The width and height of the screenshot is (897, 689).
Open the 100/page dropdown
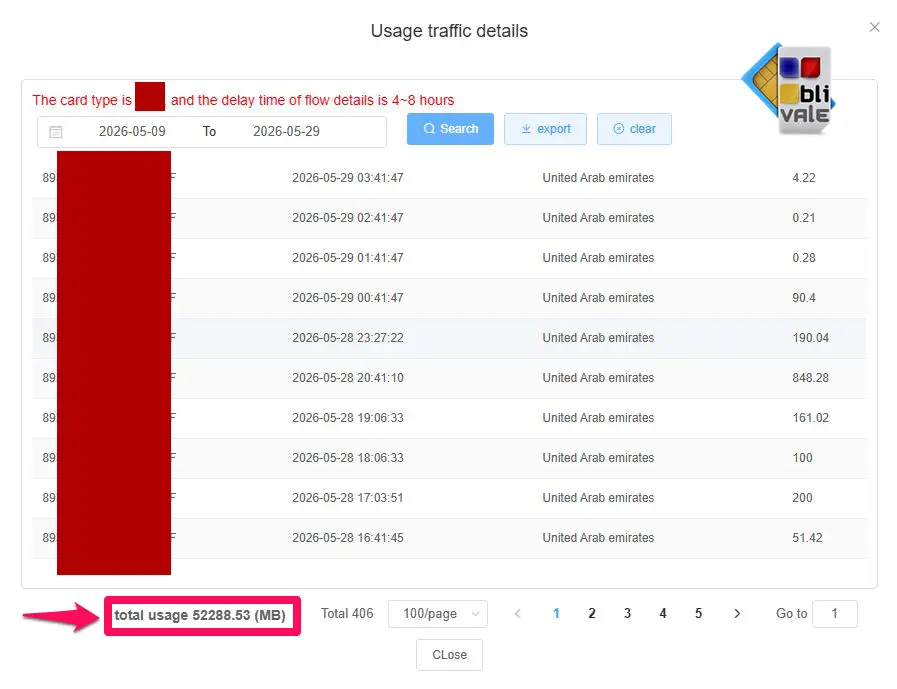(x=438, y=614)
